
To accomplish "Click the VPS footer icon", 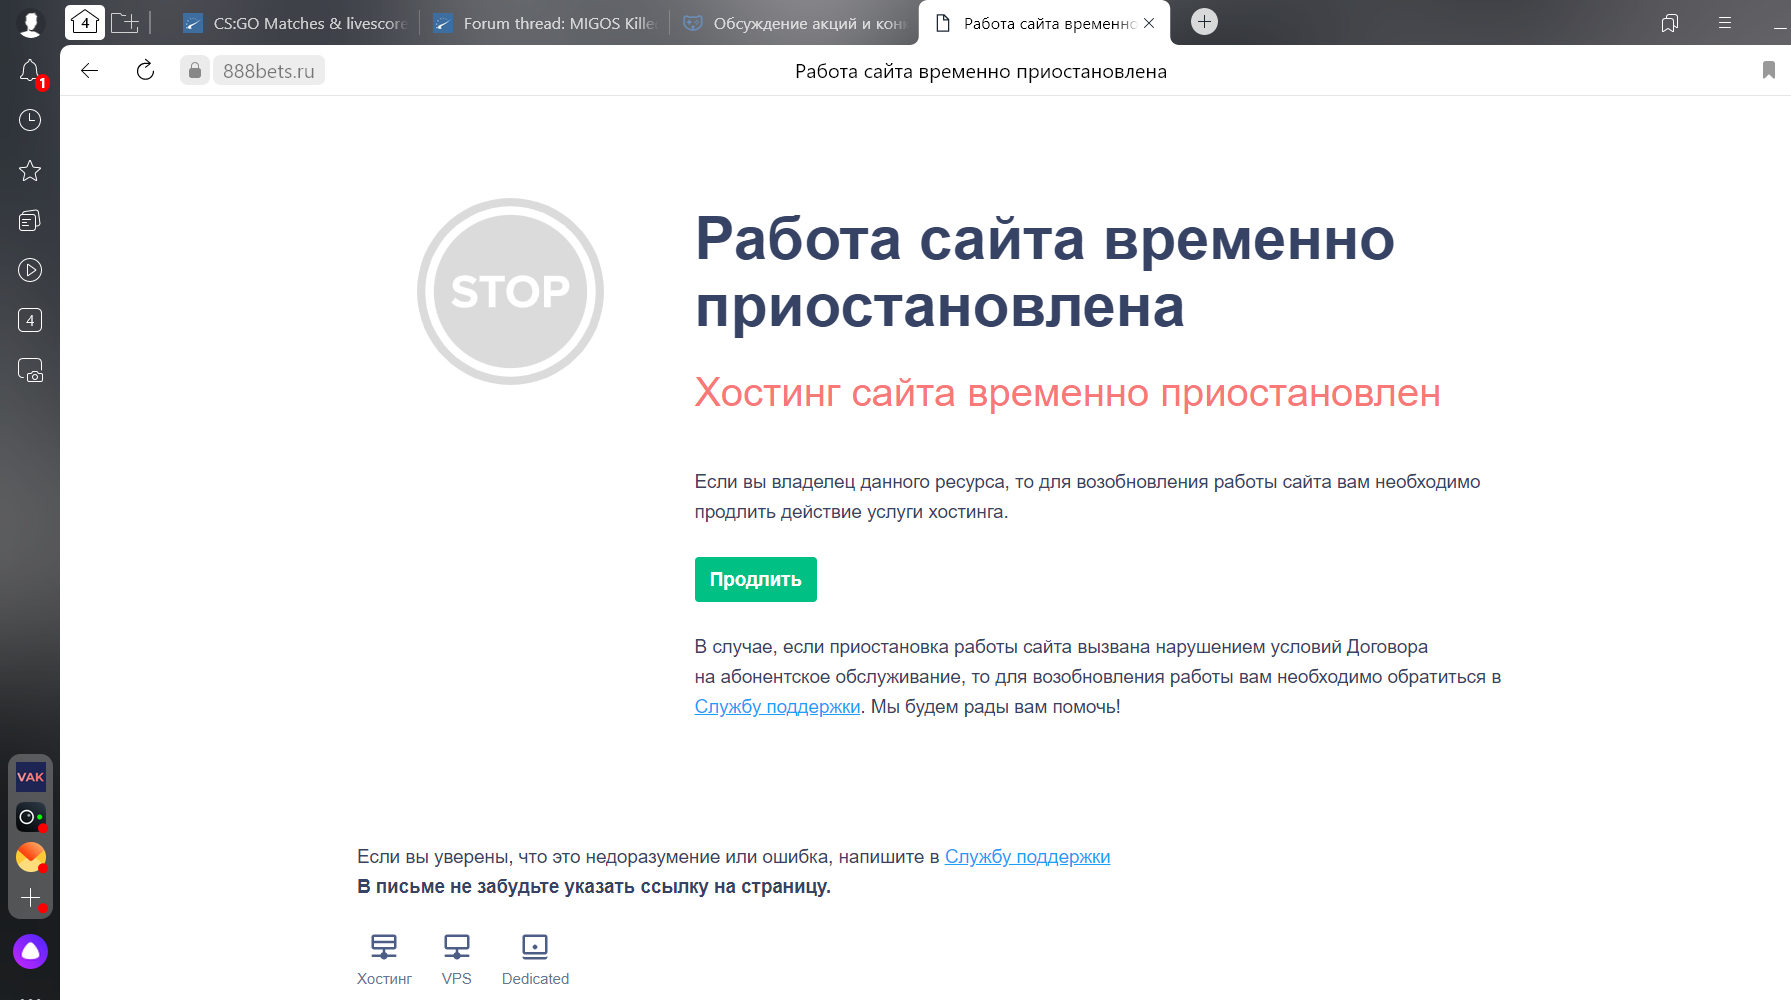I will tap(457, 946).
